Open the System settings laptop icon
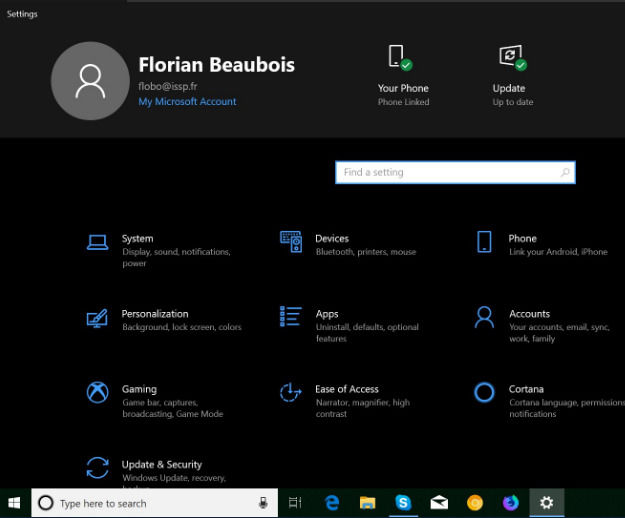Screen dimensions: 625x518 tap(97, 242)
